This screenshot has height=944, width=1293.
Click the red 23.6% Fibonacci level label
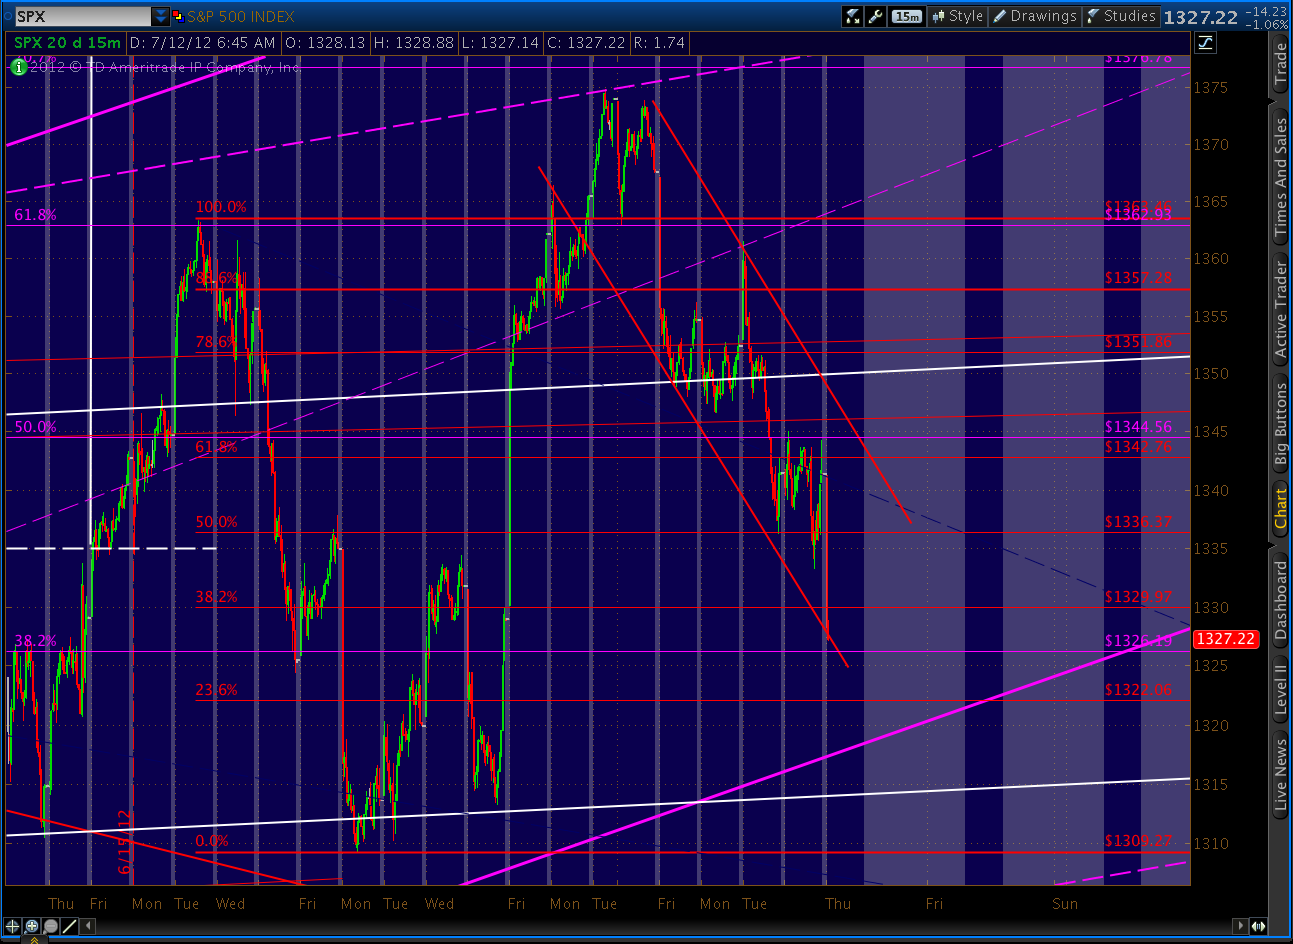217,690
